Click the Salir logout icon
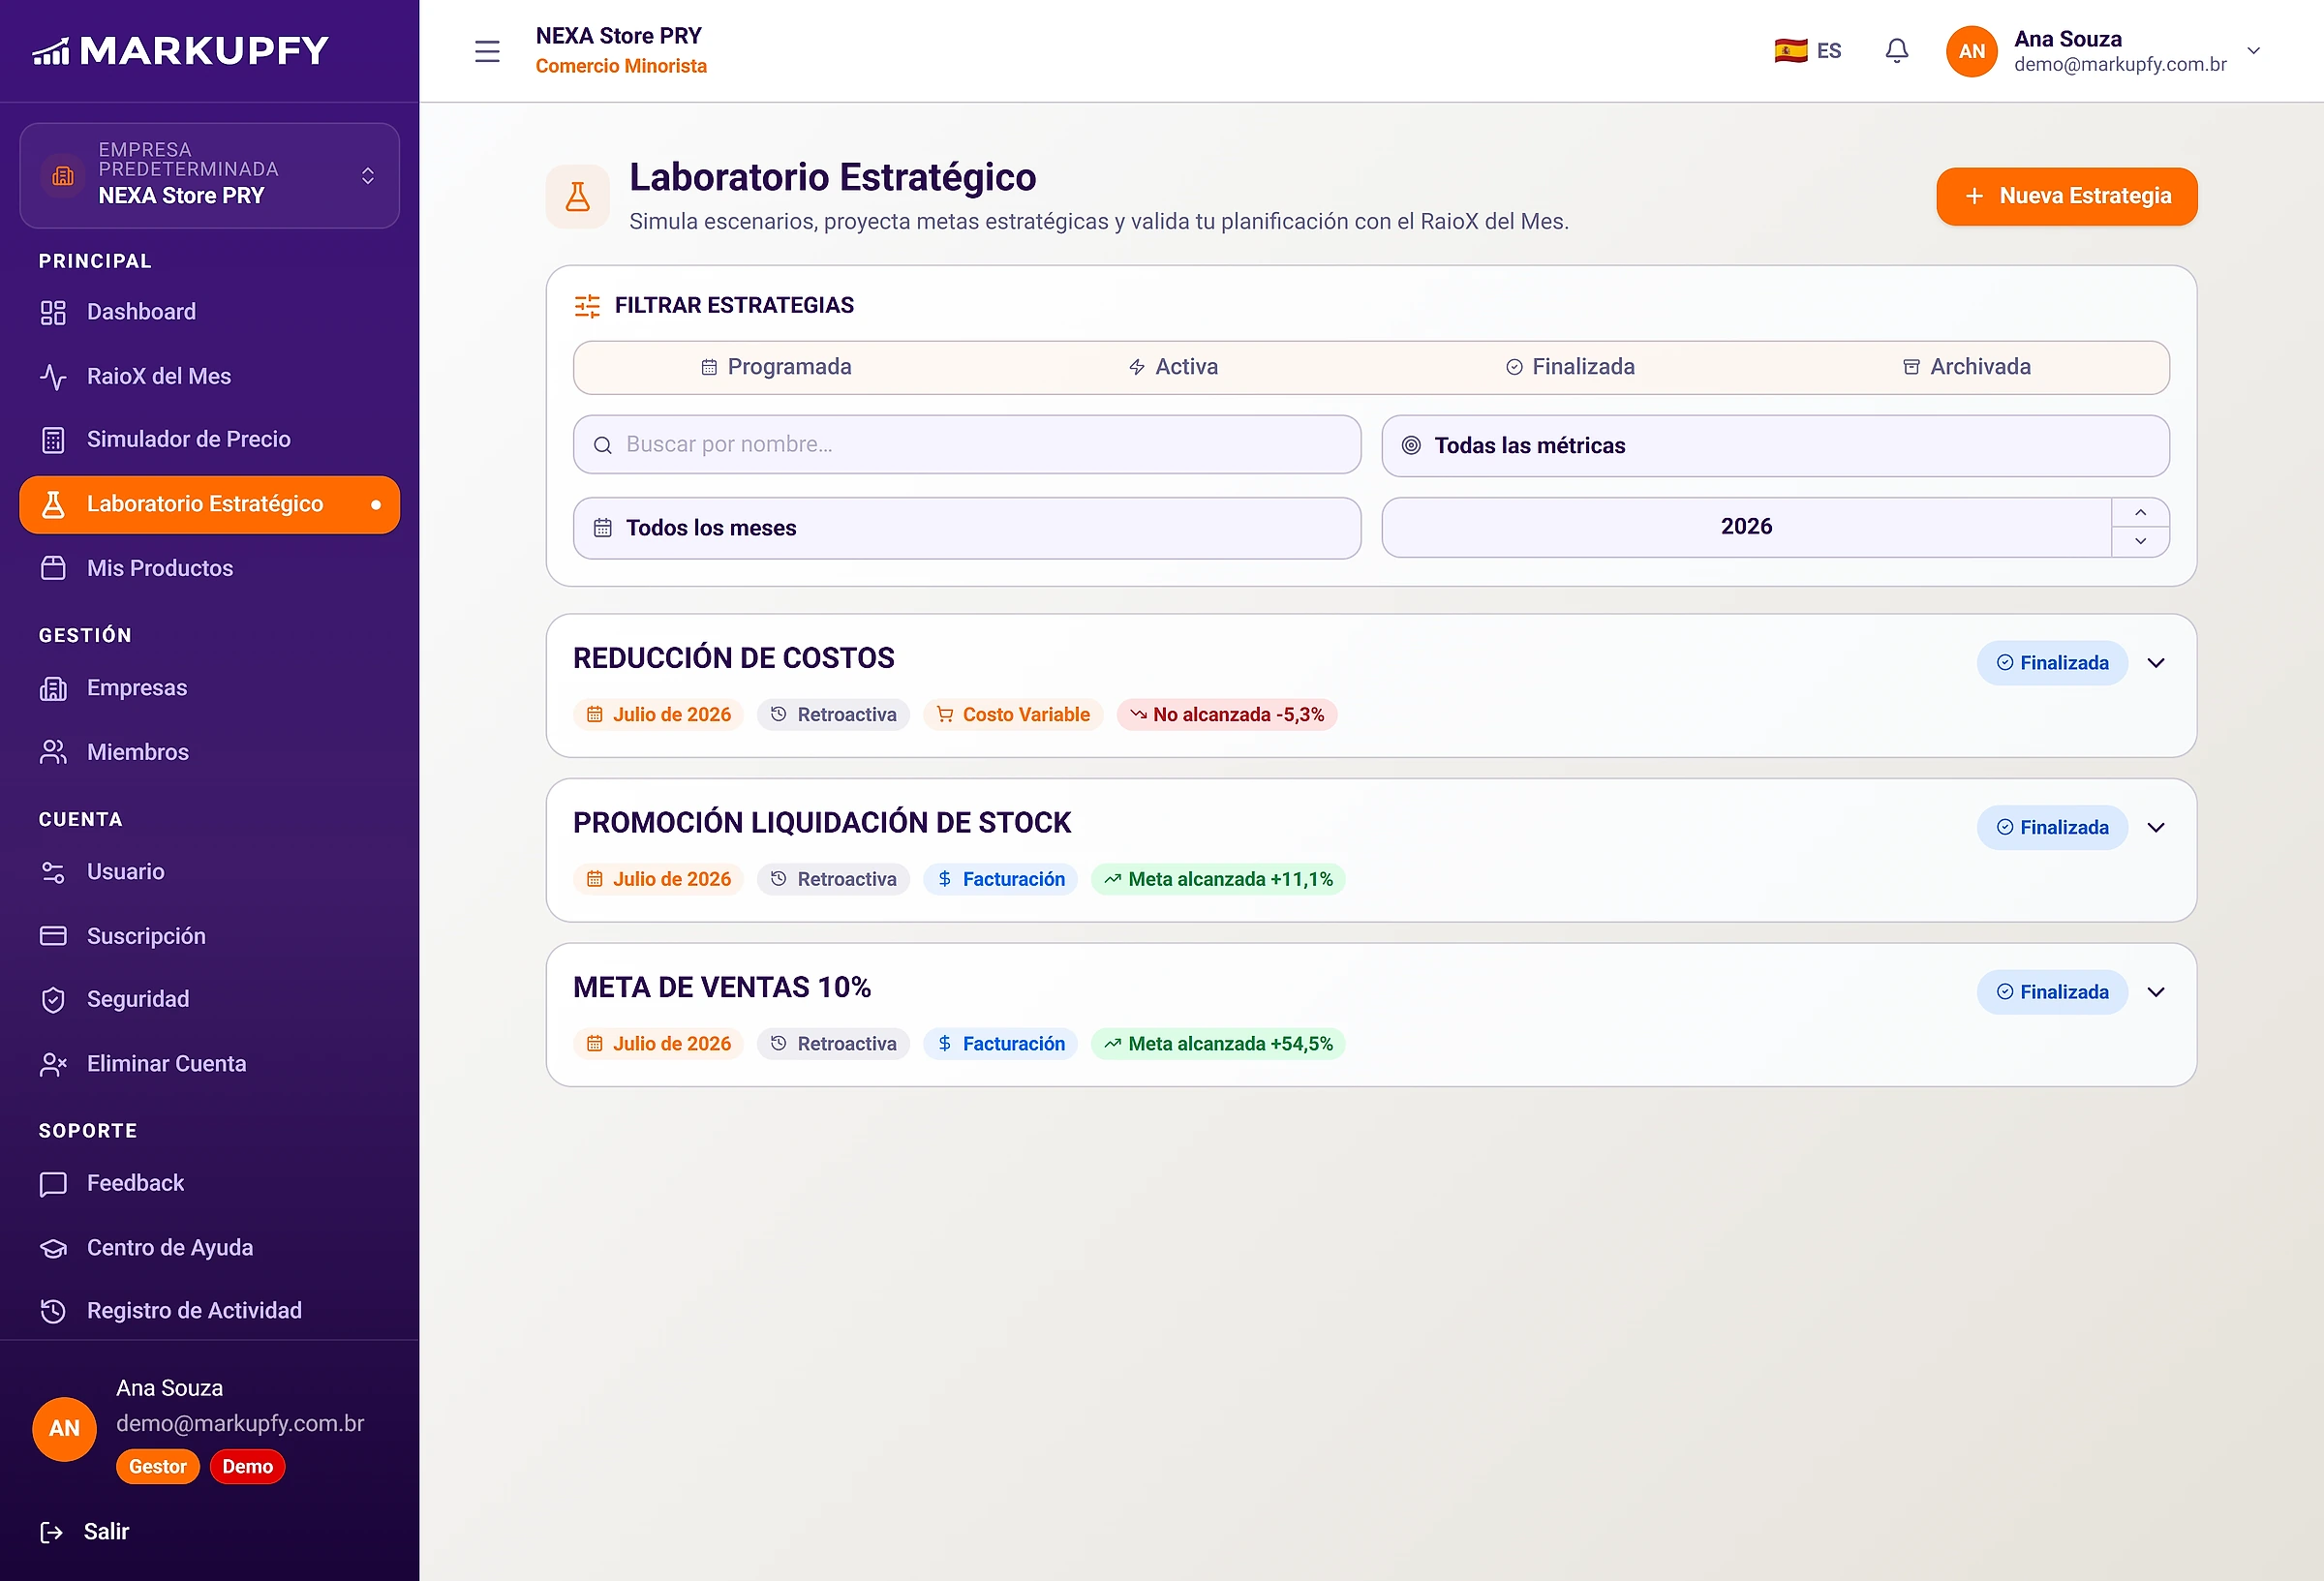Screen dimensions: 2324x1581 click(52, 1531)
